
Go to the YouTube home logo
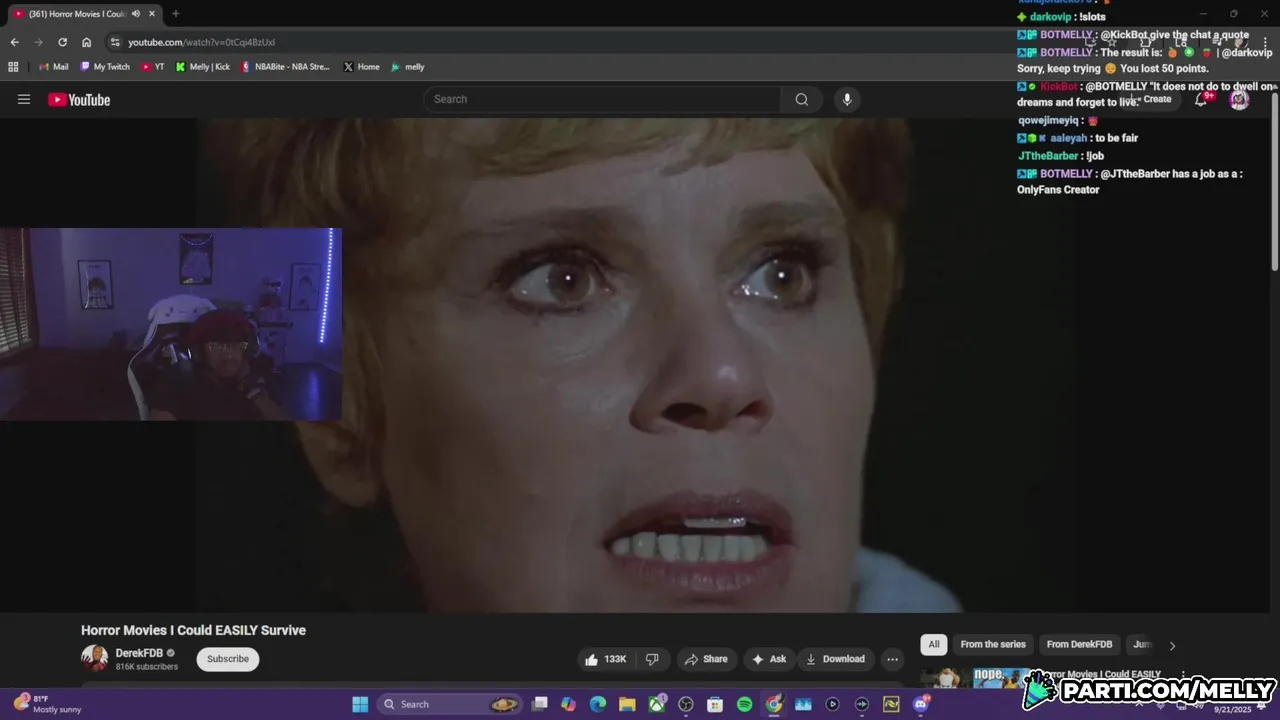pyautogui.click(x=79, y=99)
